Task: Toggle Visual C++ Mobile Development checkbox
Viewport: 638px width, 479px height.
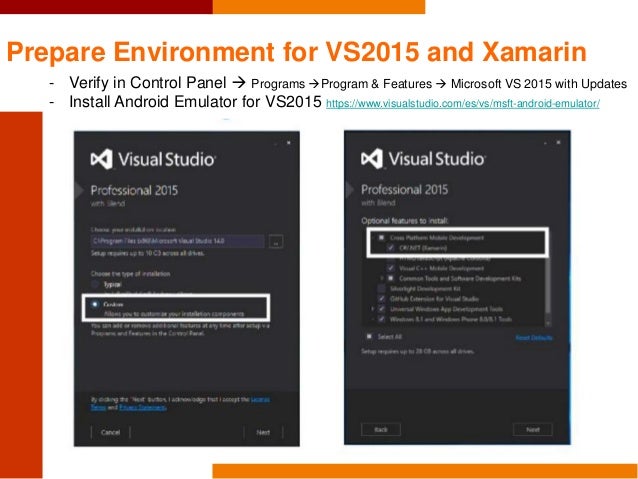Action: point(391,268)
